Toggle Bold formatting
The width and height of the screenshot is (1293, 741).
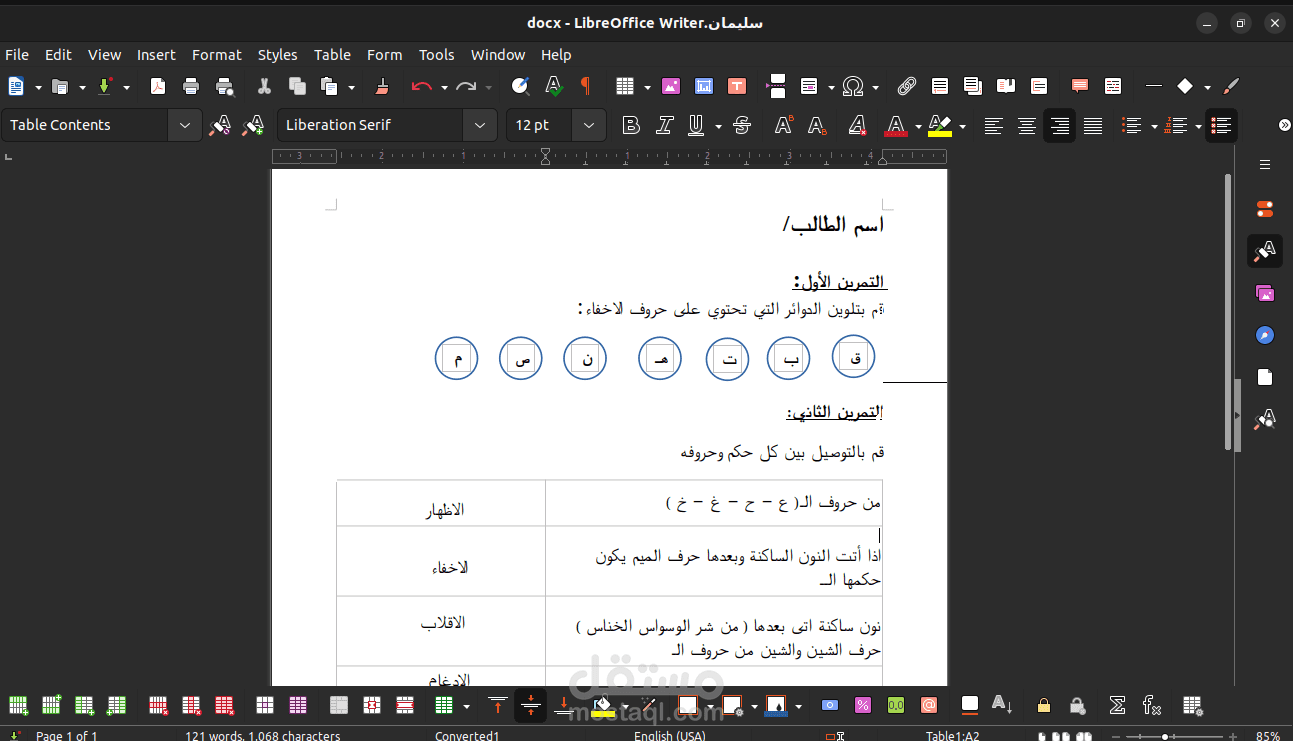coord(630,125)
